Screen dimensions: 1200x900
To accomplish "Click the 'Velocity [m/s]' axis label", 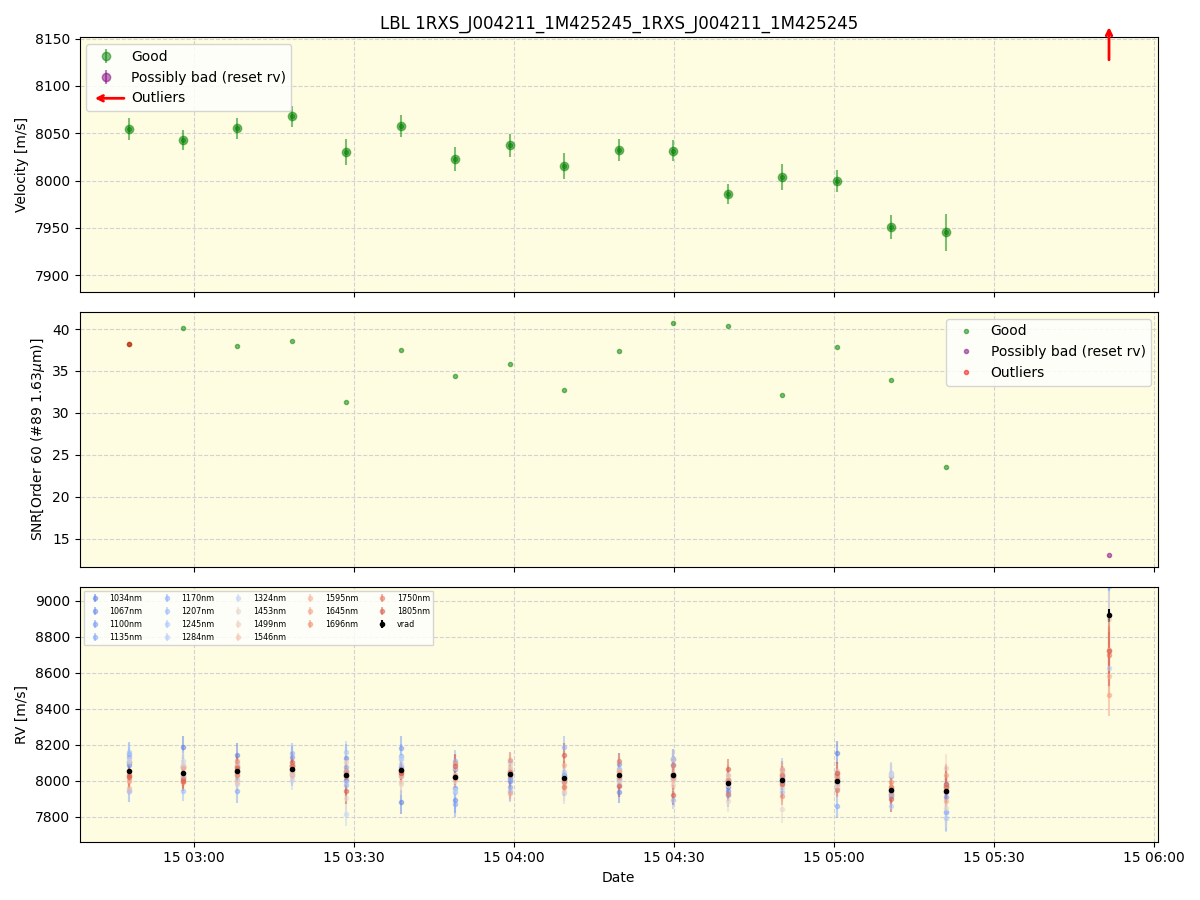I will click(x=21, y=165).
